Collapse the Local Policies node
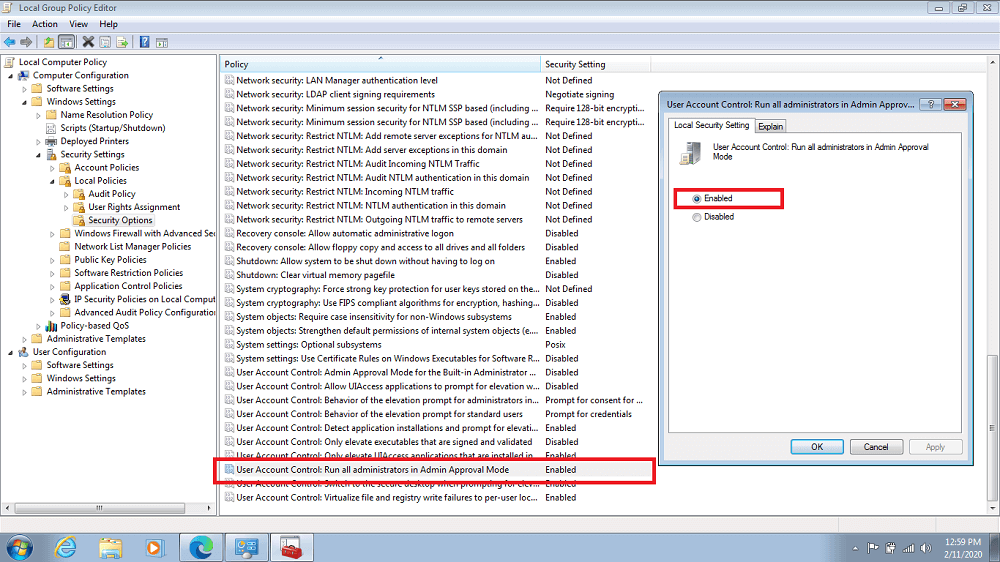 tap(52, 181)
